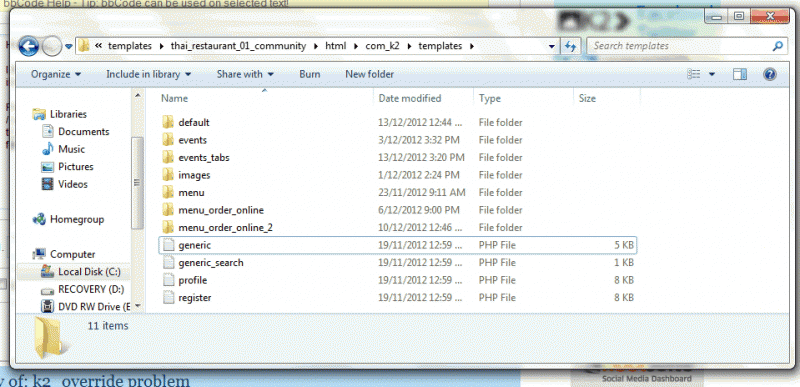Select the menu_order_online_2 folder icon
Image resolution: width=800 pixels, height=387 pixels.
coord(169,227)
